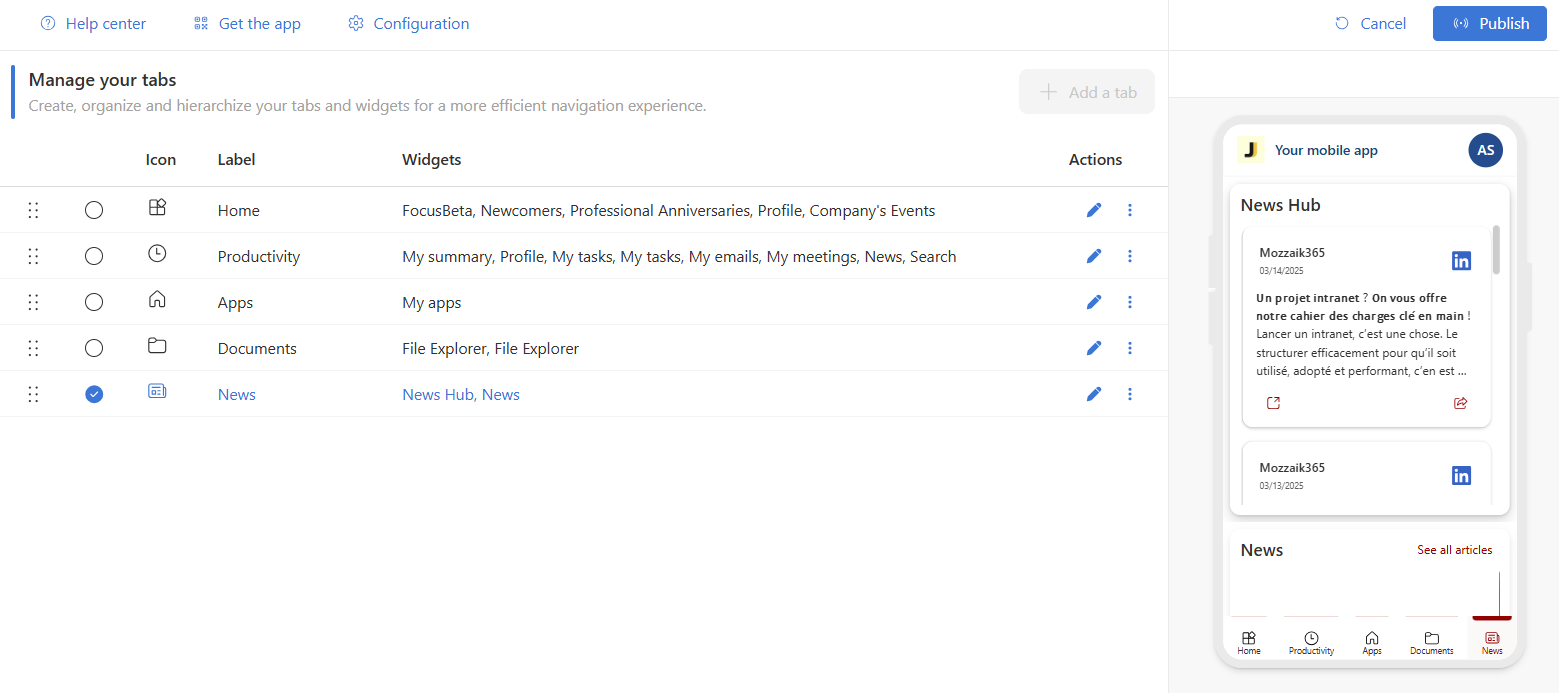
Task: Switch preview to Home tab
Action: click(x=1249, y=642)
